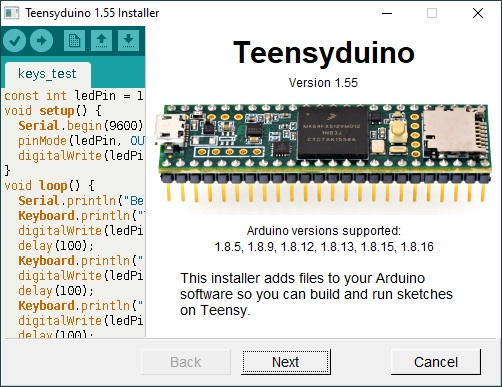The width and height of the screenshot is (502, 387).
Task: Click the Teensyduino installer title bar icon
Action: point(12,13)
